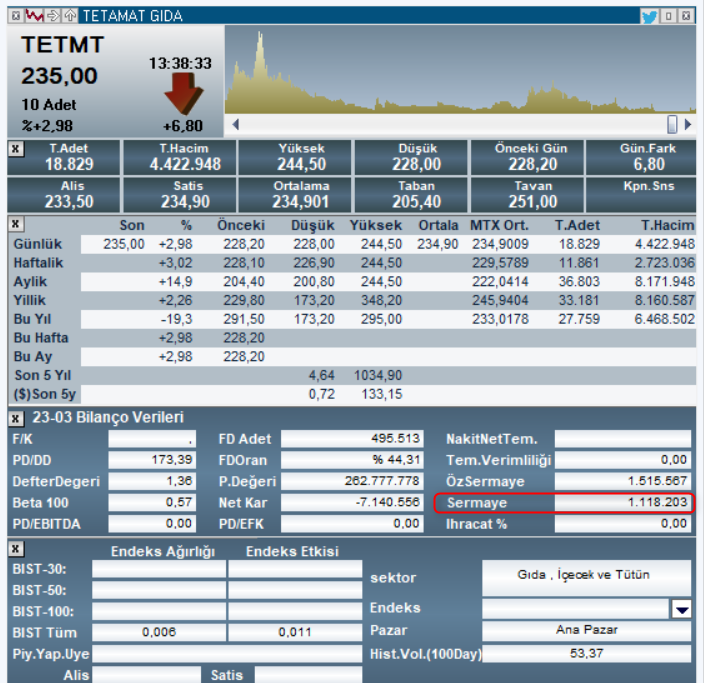
Task: Click the NakitNetTem. empty field
Action: 623,439
